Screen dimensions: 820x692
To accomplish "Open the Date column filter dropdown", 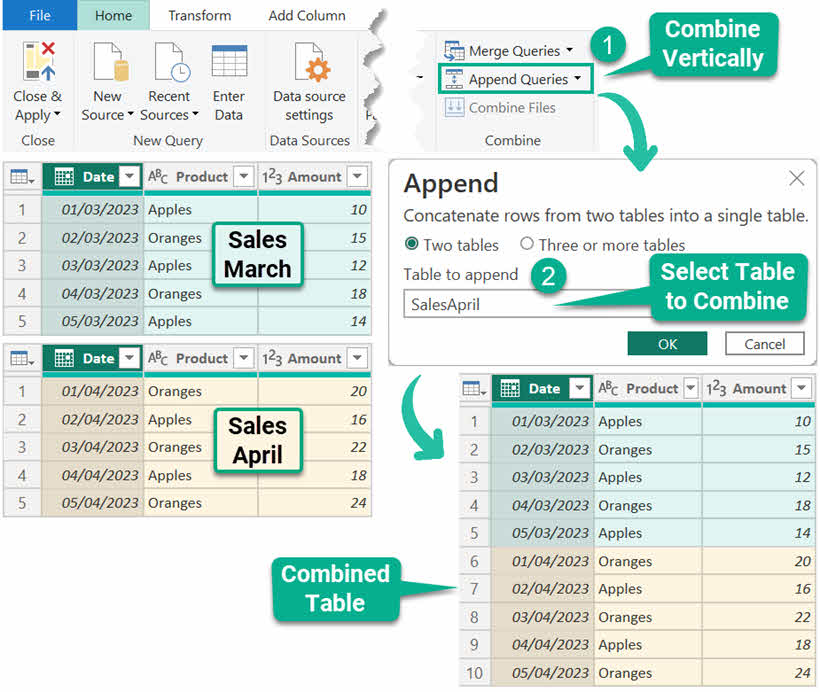I will pos(128,176).
